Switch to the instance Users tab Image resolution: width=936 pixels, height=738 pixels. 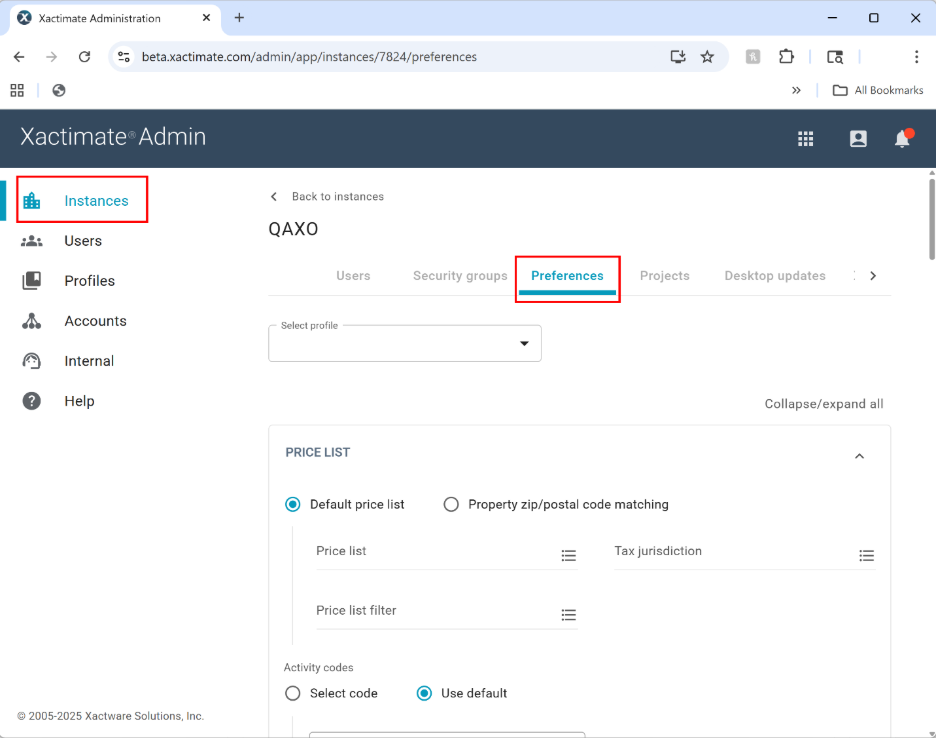click(x=353, y=276)
